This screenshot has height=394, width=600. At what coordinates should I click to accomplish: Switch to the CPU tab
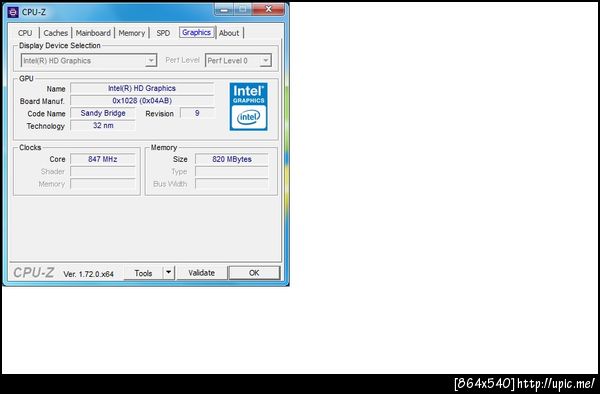[x=25, y=33]
